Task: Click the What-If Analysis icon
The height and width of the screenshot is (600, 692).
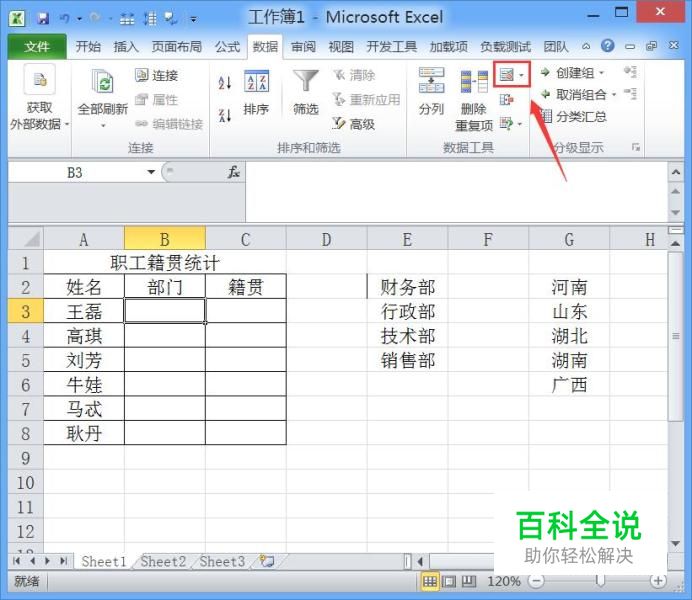Action: pyautogui.click(x=507, y=124)
